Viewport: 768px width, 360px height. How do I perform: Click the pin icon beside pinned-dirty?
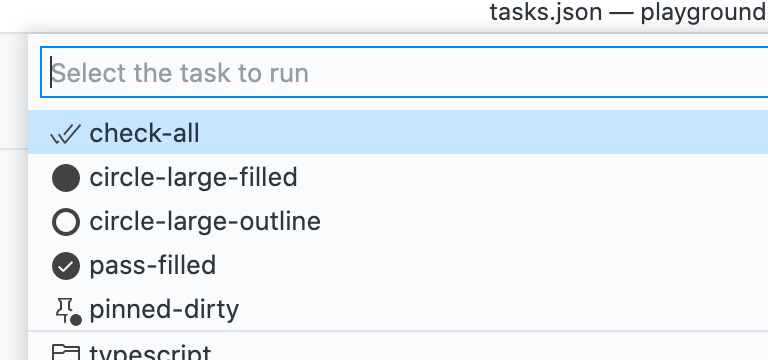tap(65, 309)
